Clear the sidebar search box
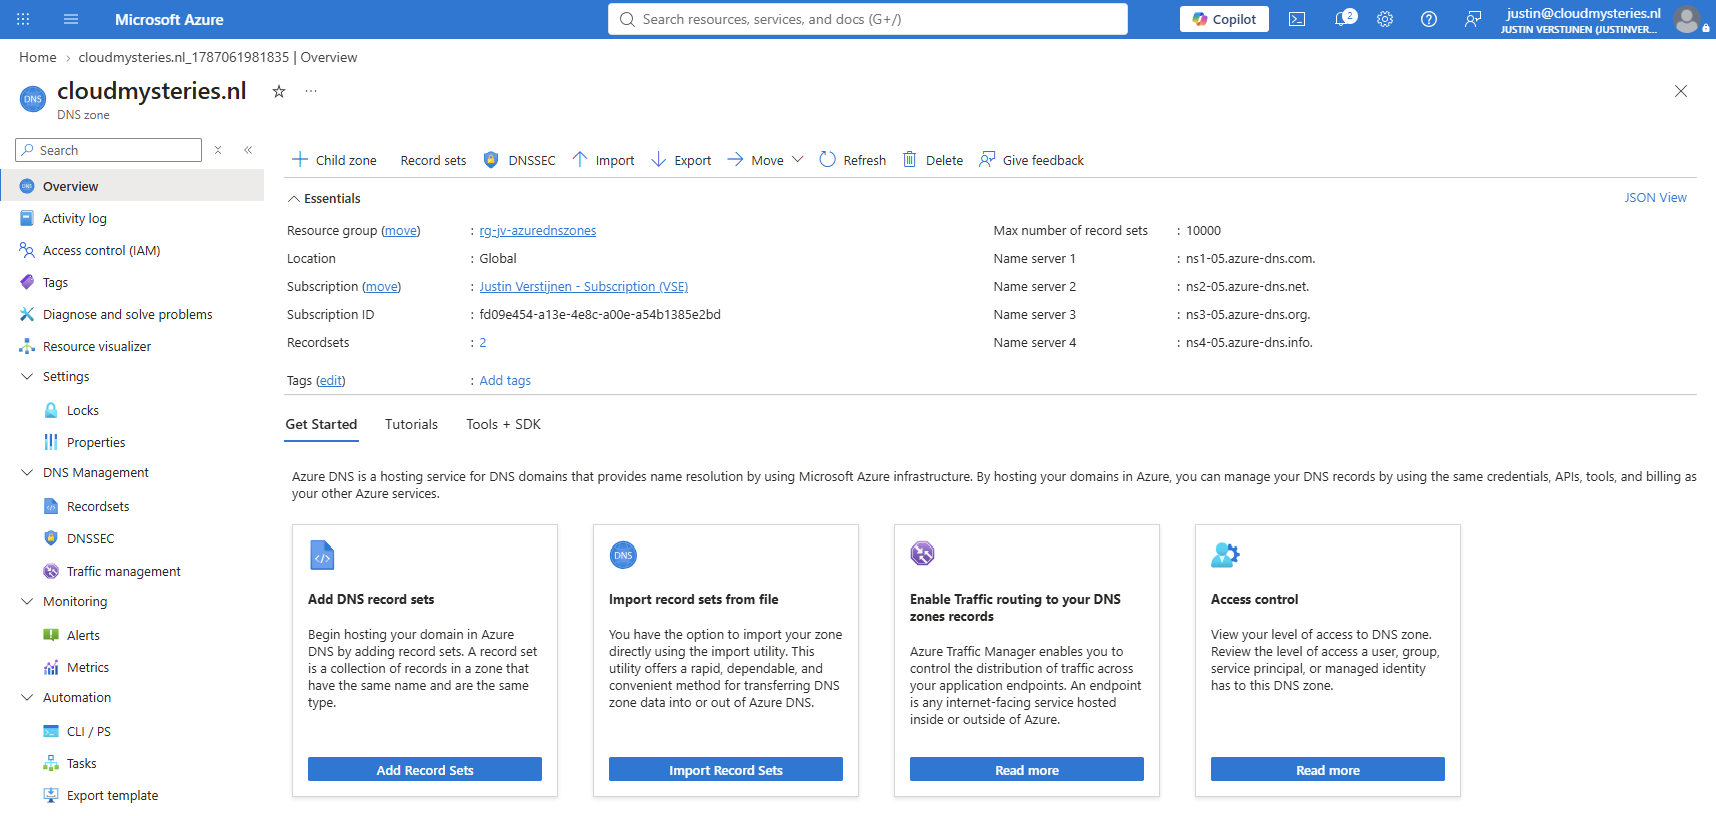The height and width of the screenshot is (816, 1716). tap(218, 150)
